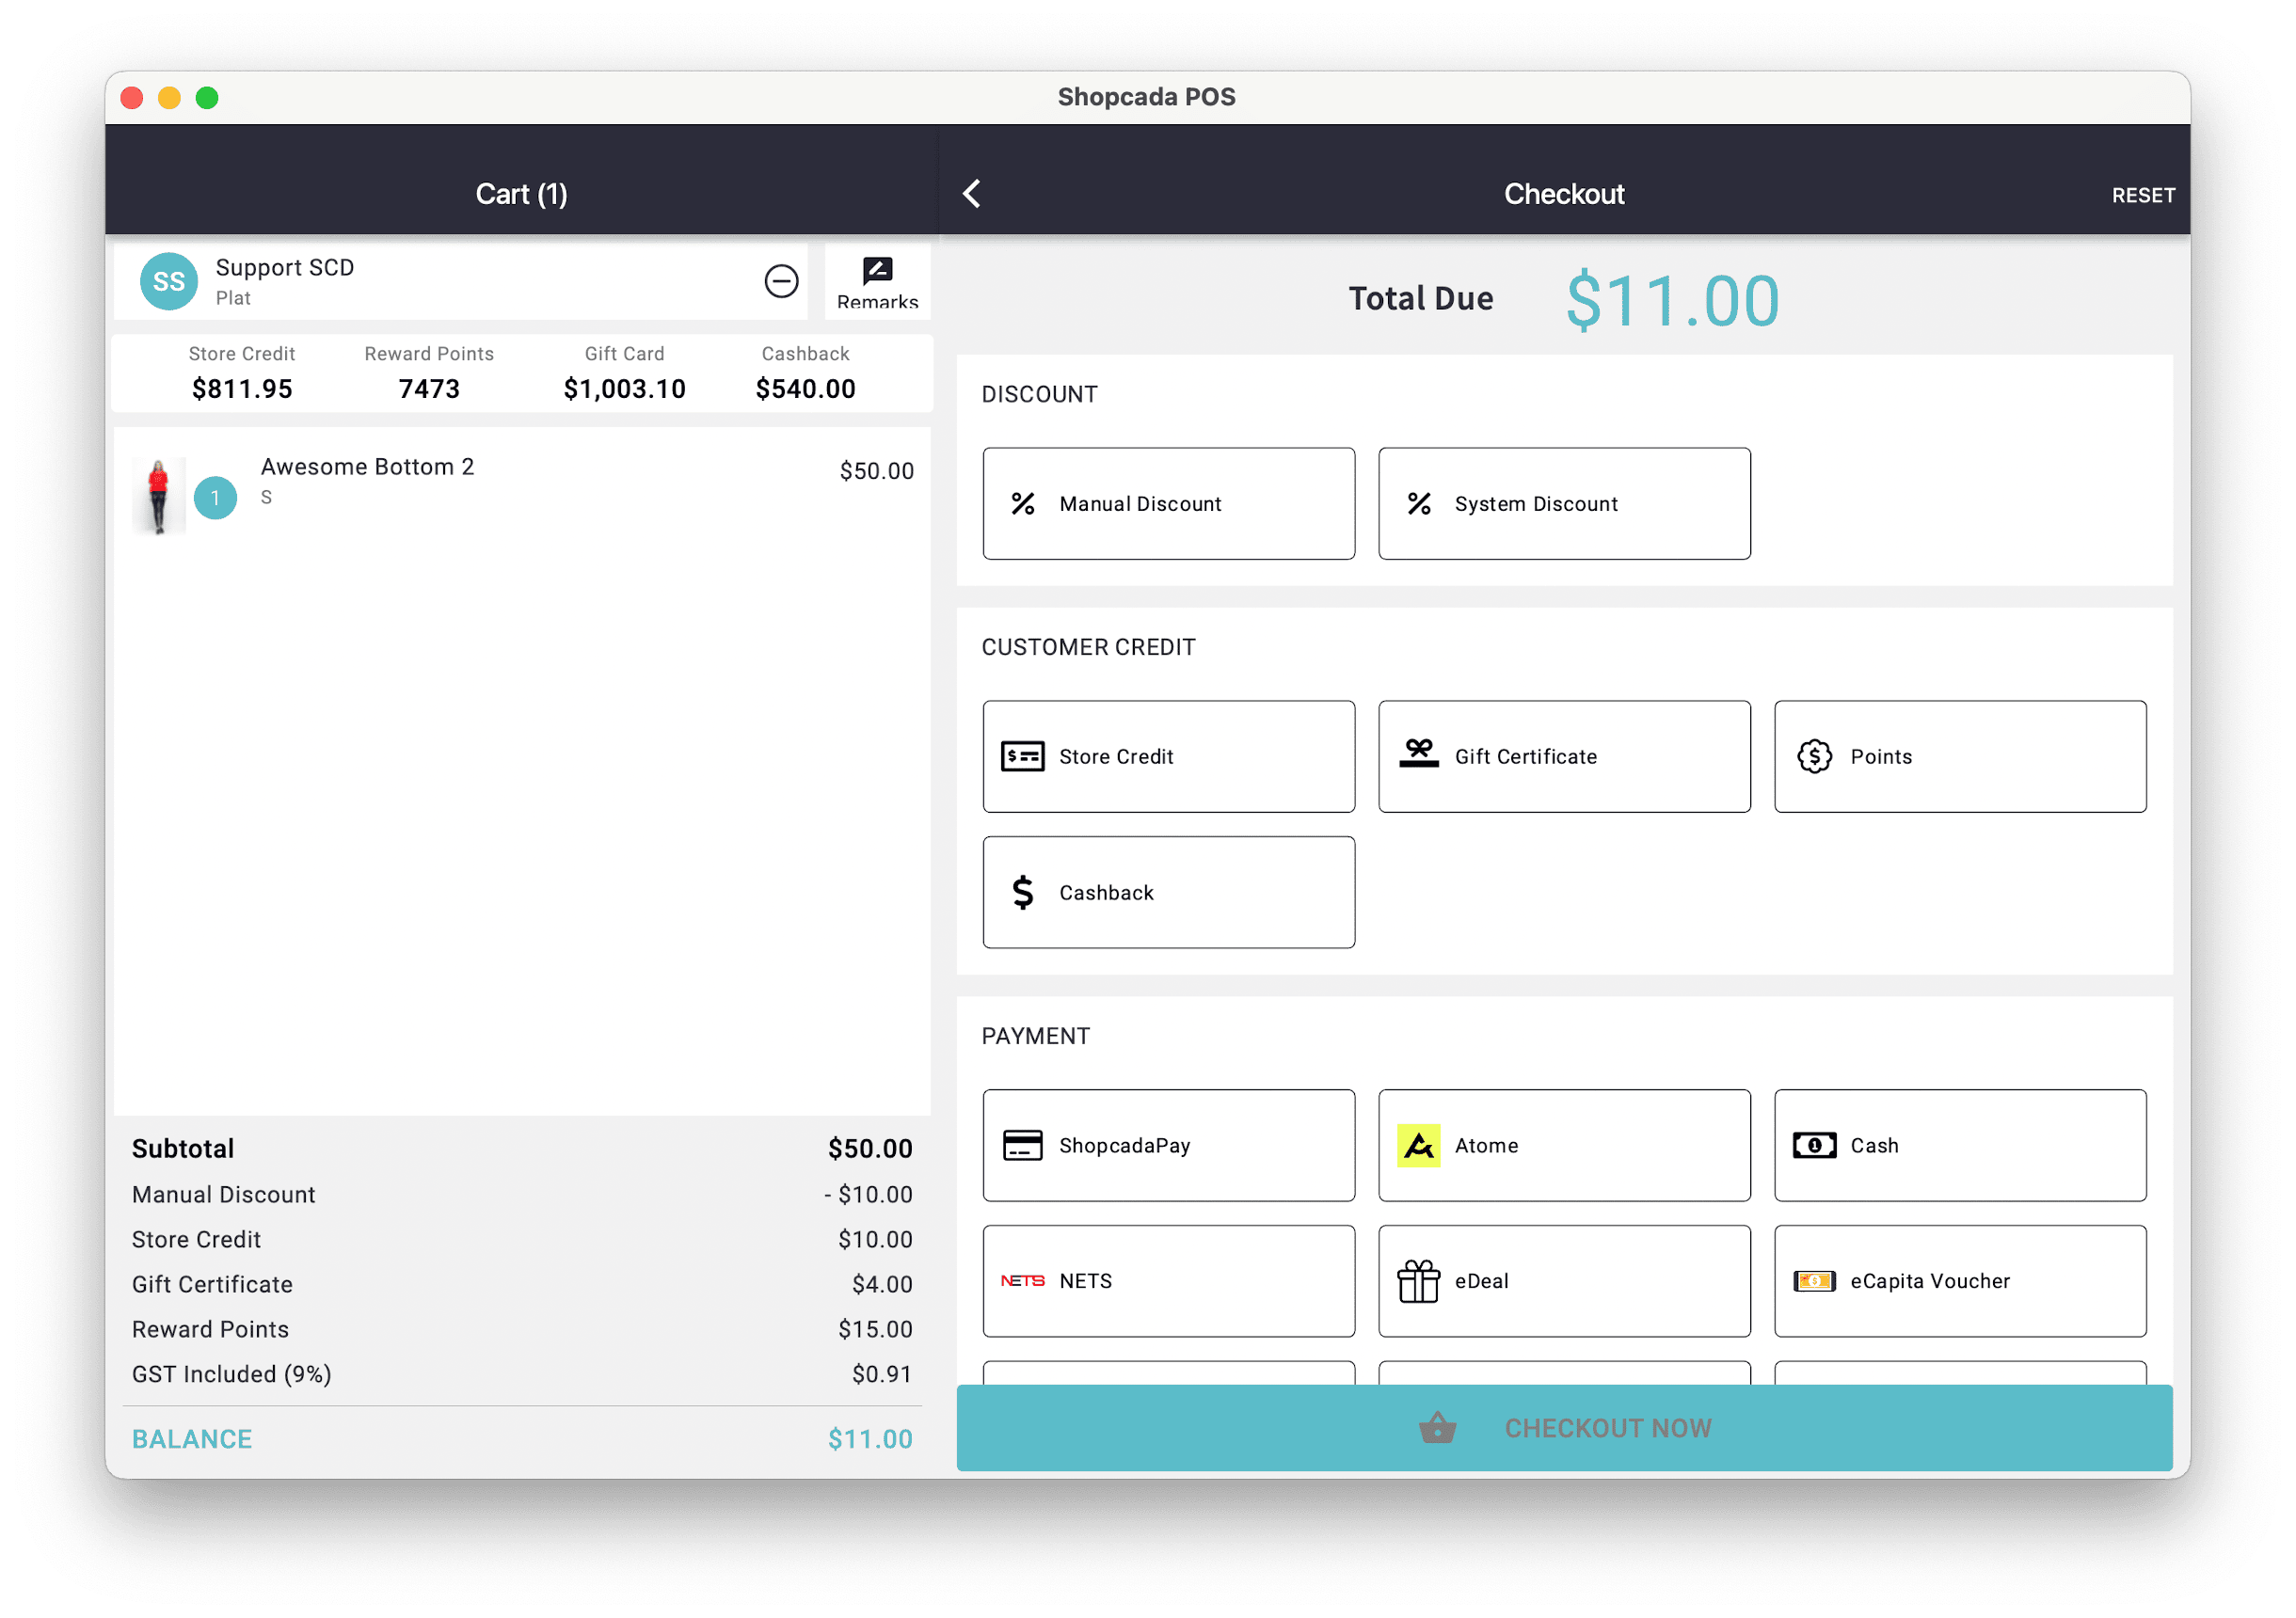Pay with NETS
Viewport: 2296px width, 1618px height.
(x=1168, y=1281)
